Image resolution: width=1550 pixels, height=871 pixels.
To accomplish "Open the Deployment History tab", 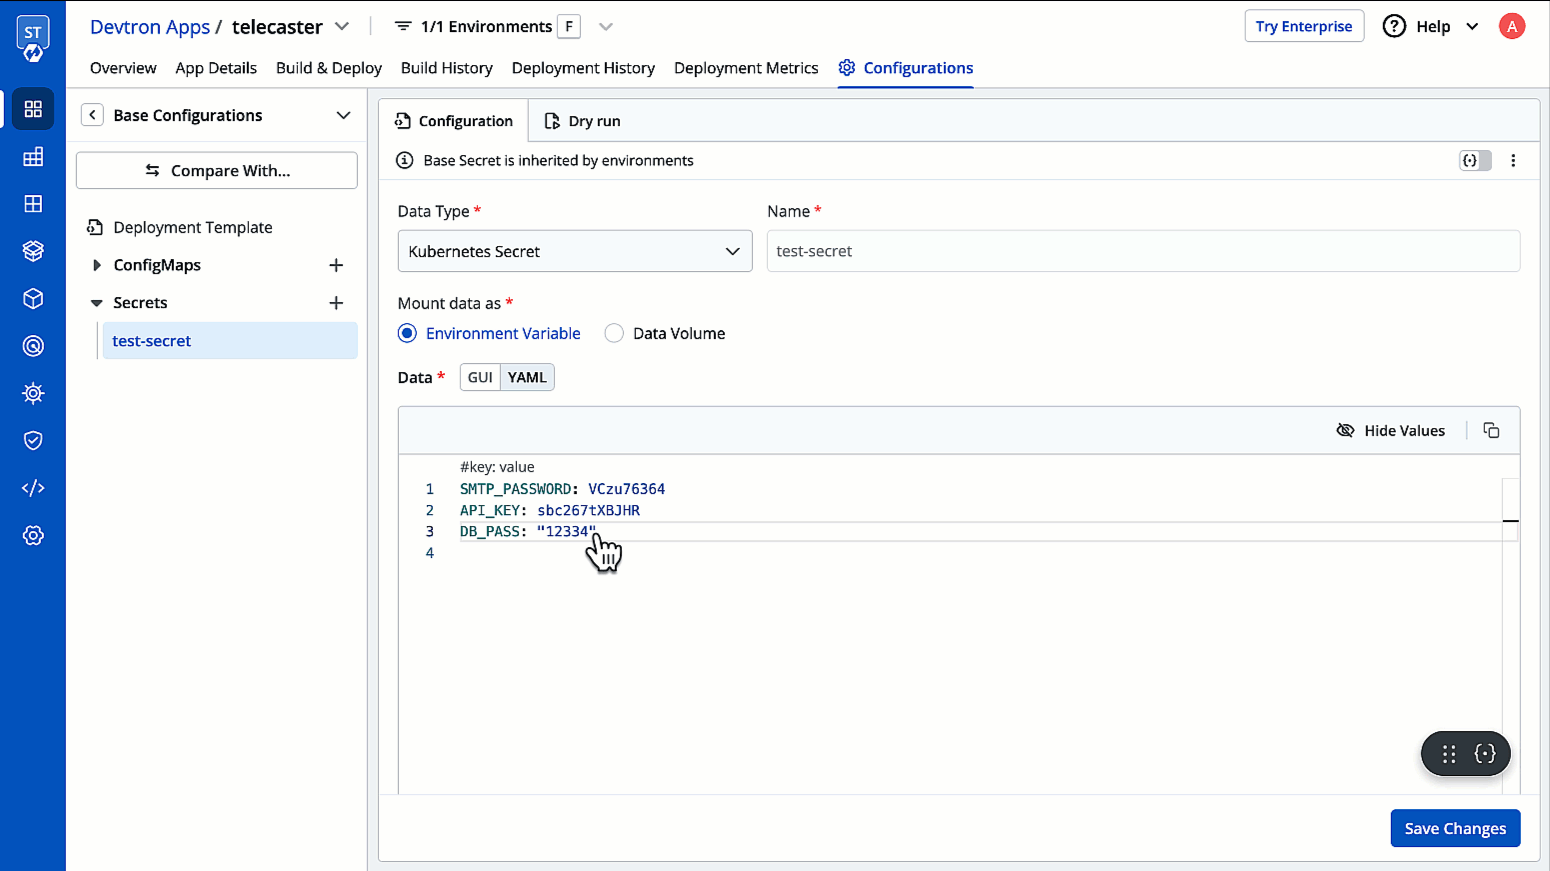I will 583,68.
